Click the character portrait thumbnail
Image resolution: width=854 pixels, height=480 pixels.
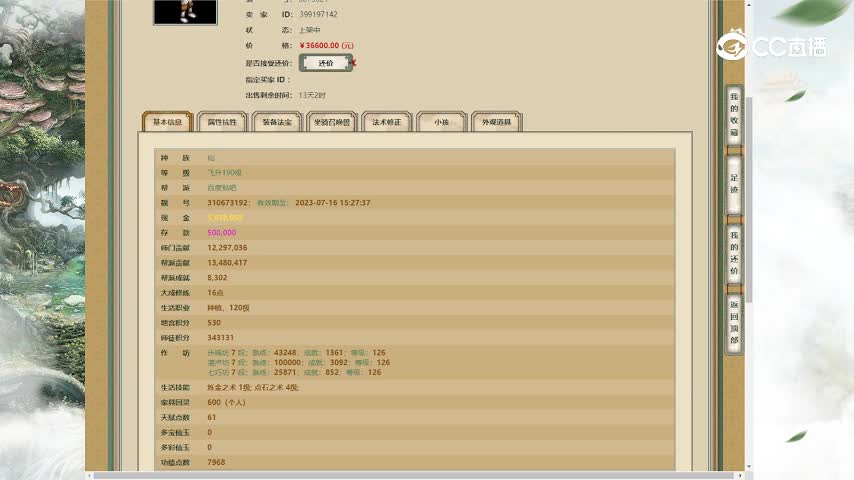point(185,11)
